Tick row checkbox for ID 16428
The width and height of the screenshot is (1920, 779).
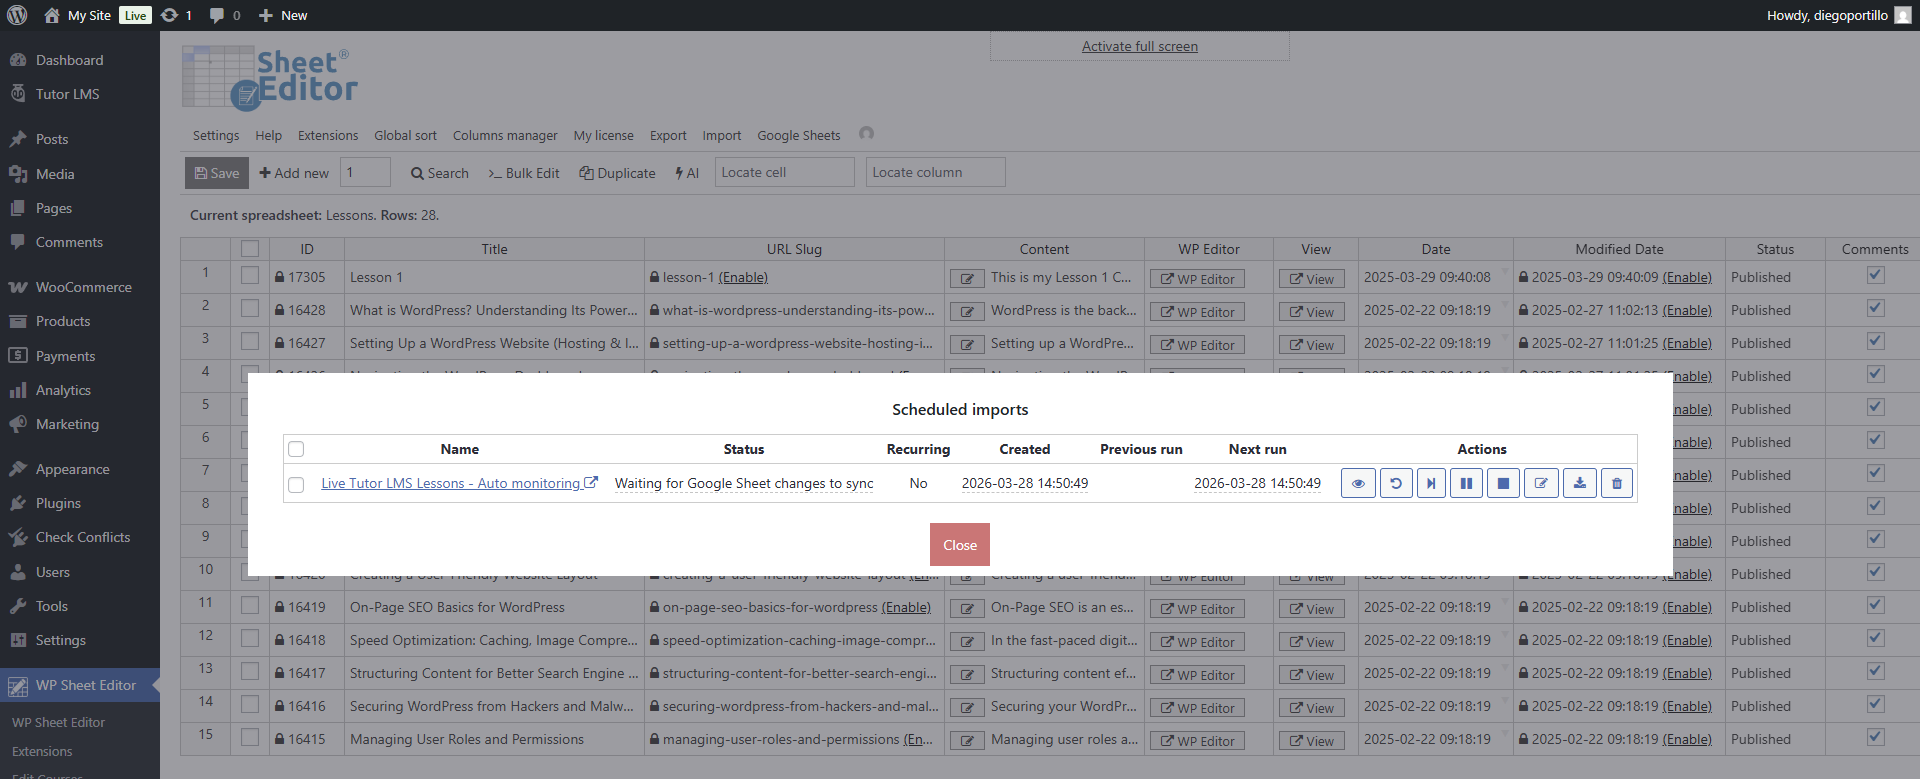[x=250, y=309]
